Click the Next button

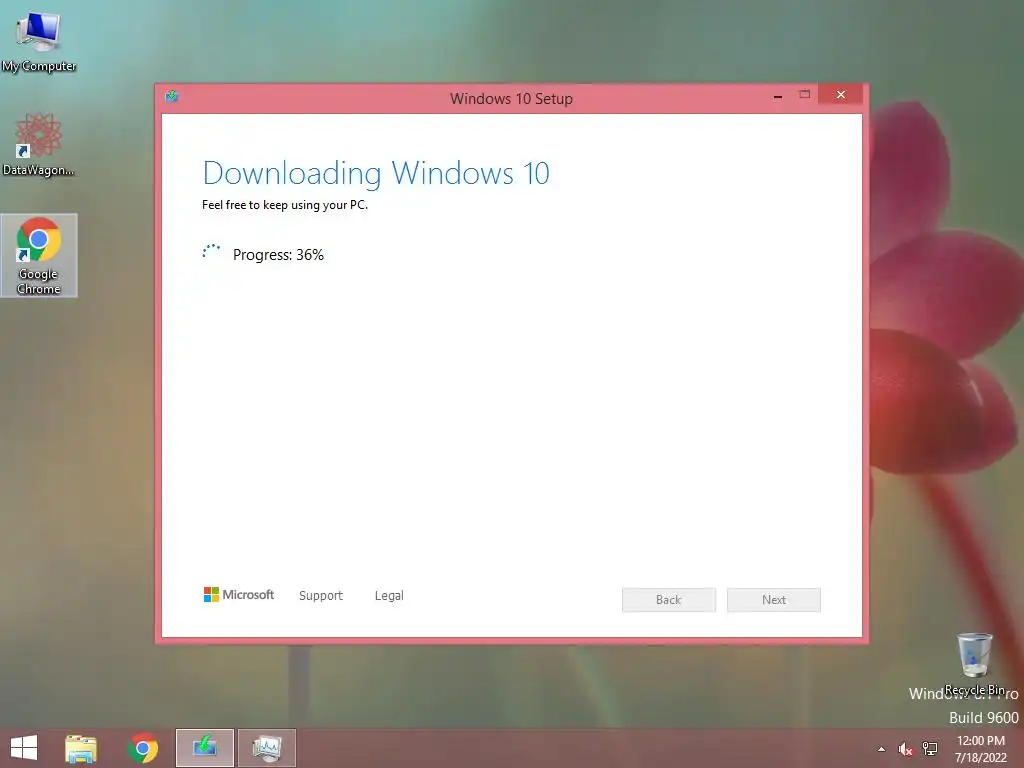(x=774, y=600)
